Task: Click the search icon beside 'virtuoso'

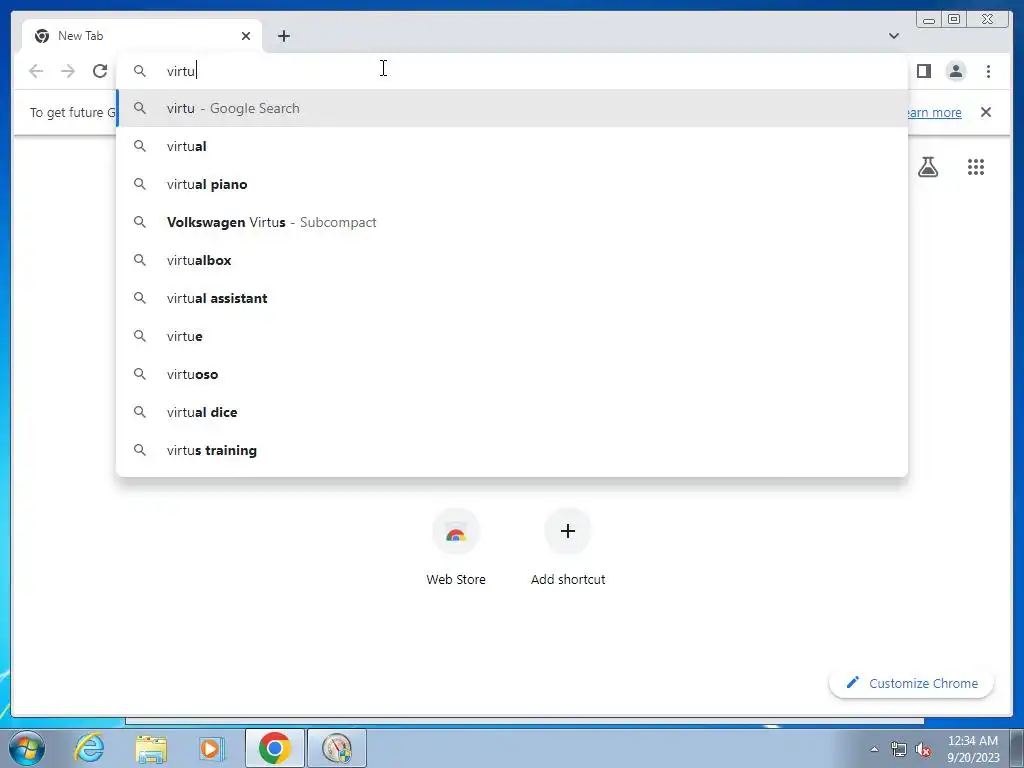Action: click(140, 374)
